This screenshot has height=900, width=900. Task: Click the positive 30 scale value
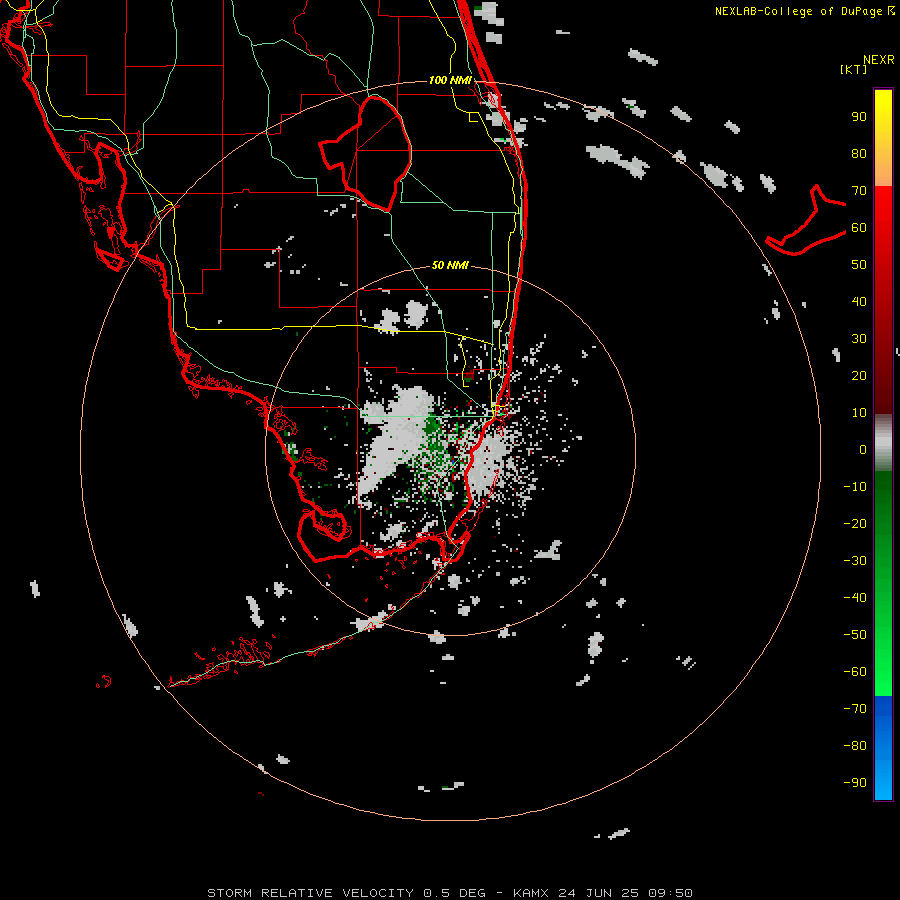coord(859,339)
